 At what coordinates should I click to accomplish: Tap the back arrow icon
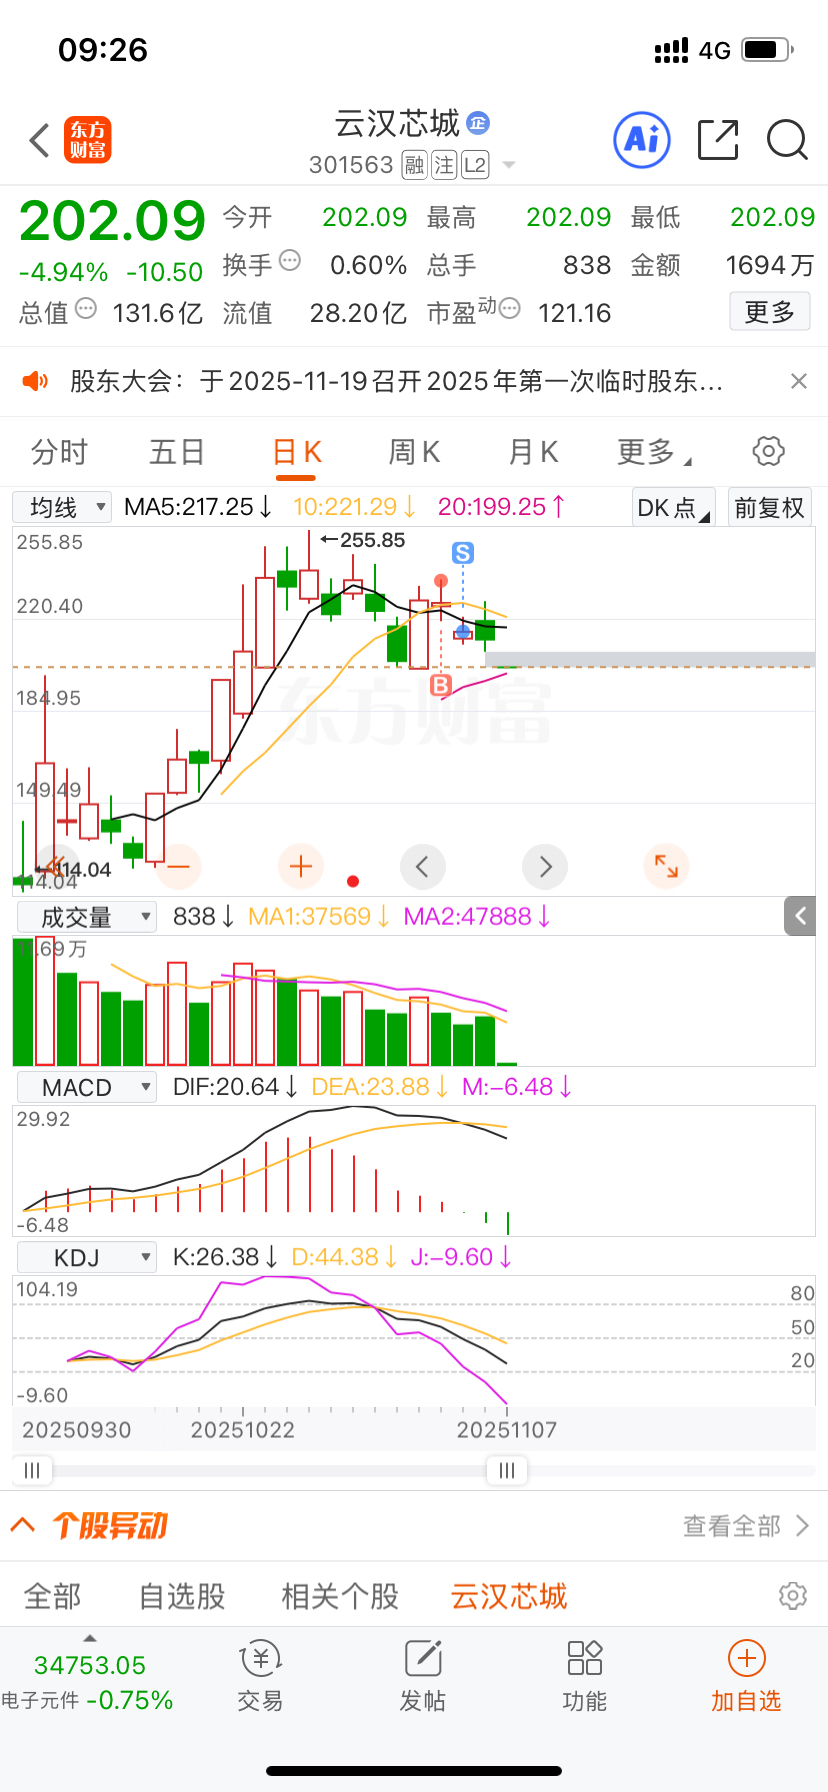pyautogui.click(x=39, y=140)
